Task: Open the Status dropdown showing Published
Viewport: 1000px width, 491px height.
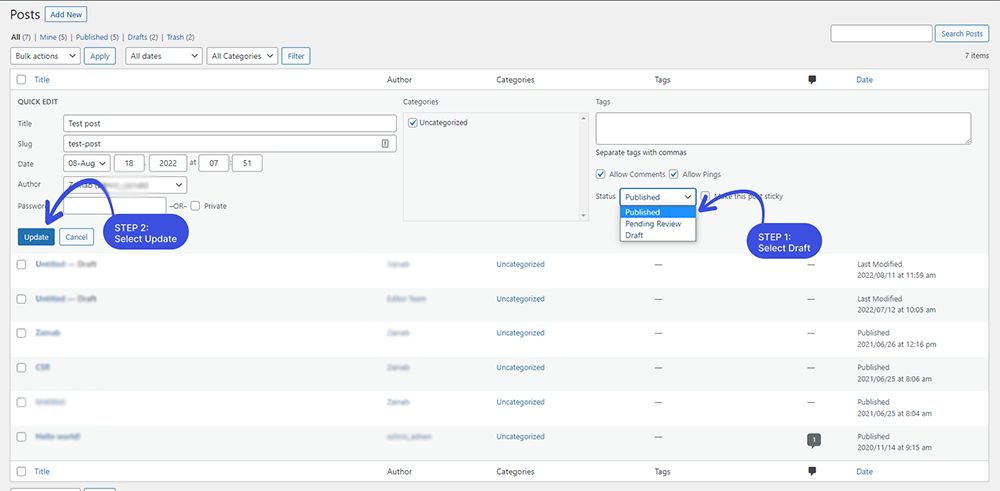Action: click(x=658, y=197)
